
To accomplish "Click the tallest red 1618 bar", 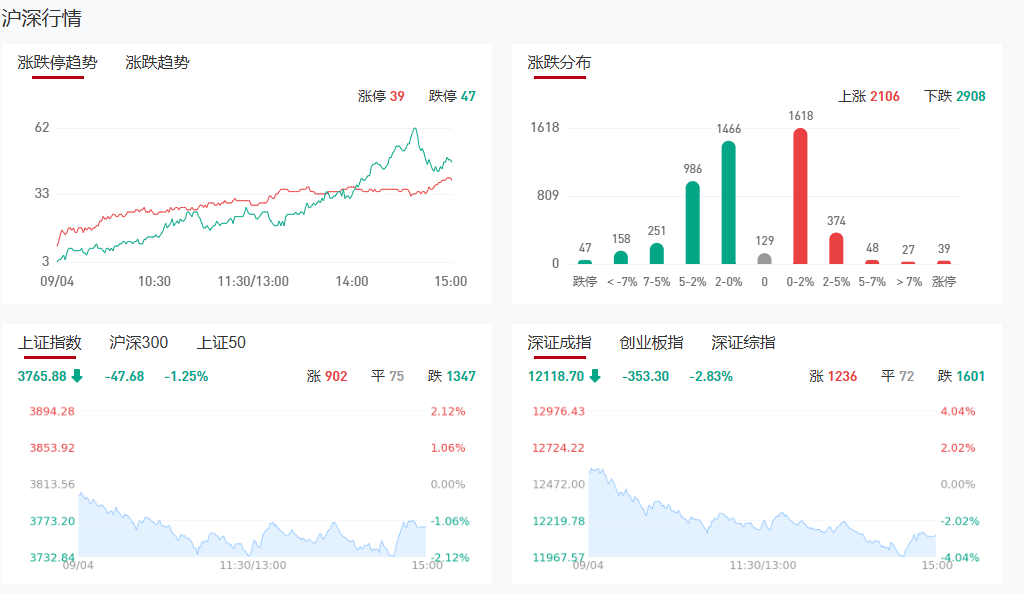I will (800, 195).
